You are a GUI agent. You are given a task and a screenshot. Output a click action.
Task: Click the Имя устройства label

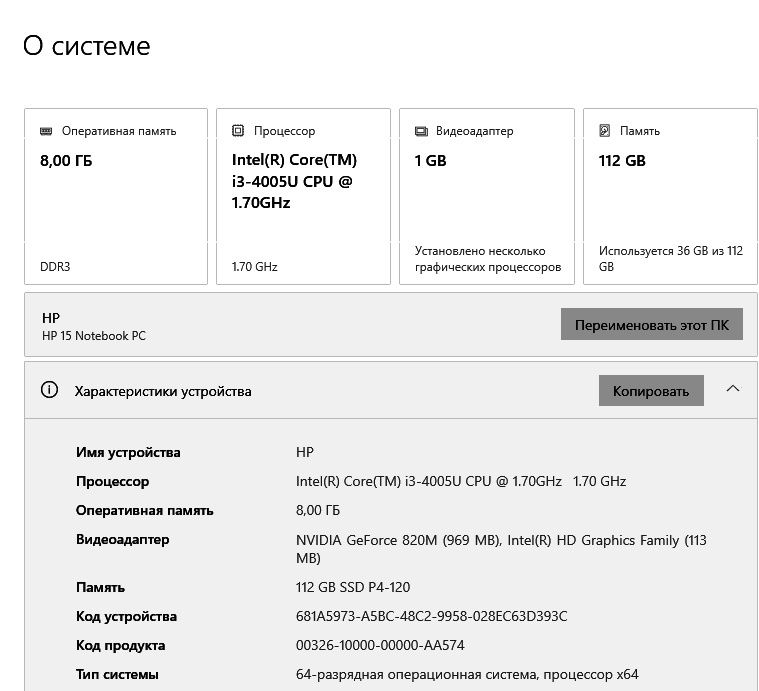coord(128,452)
